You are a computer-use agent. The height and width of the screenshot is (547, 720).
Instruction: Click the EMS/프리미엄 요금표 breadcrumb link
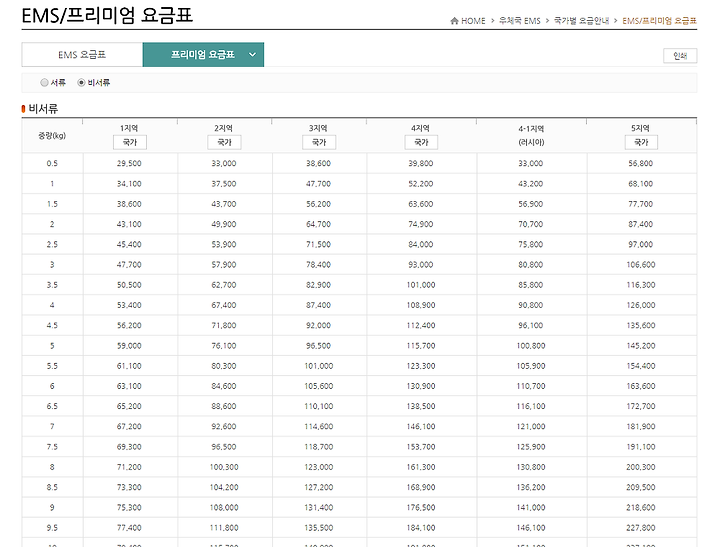click(x=659, y=21)
